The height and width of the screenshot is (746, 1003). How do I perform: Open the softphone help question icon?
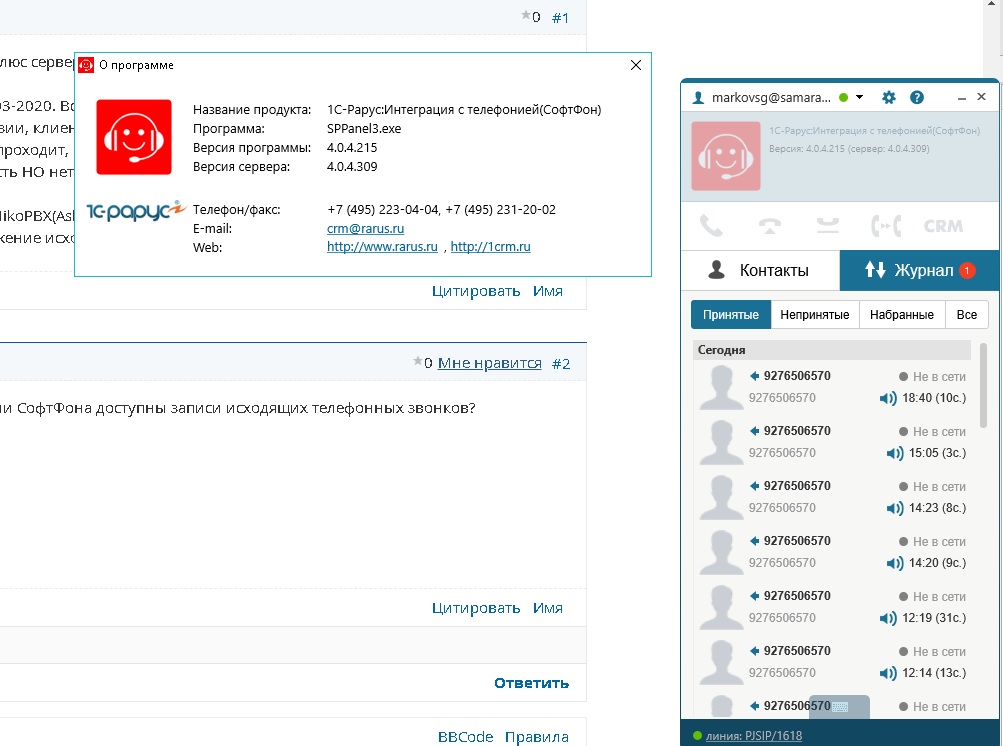pos(917,97)
